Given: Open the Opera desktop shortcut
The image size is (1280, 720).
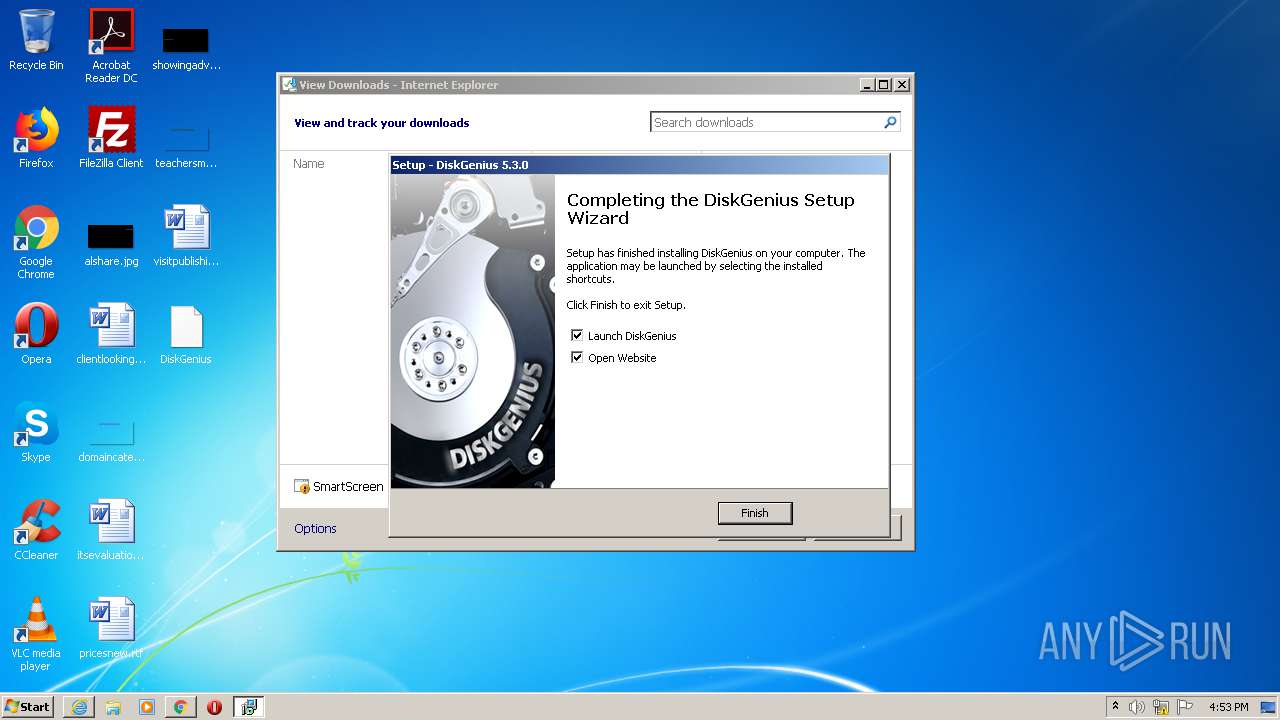Looking at the screenshot, I should (x=36, y=334).
